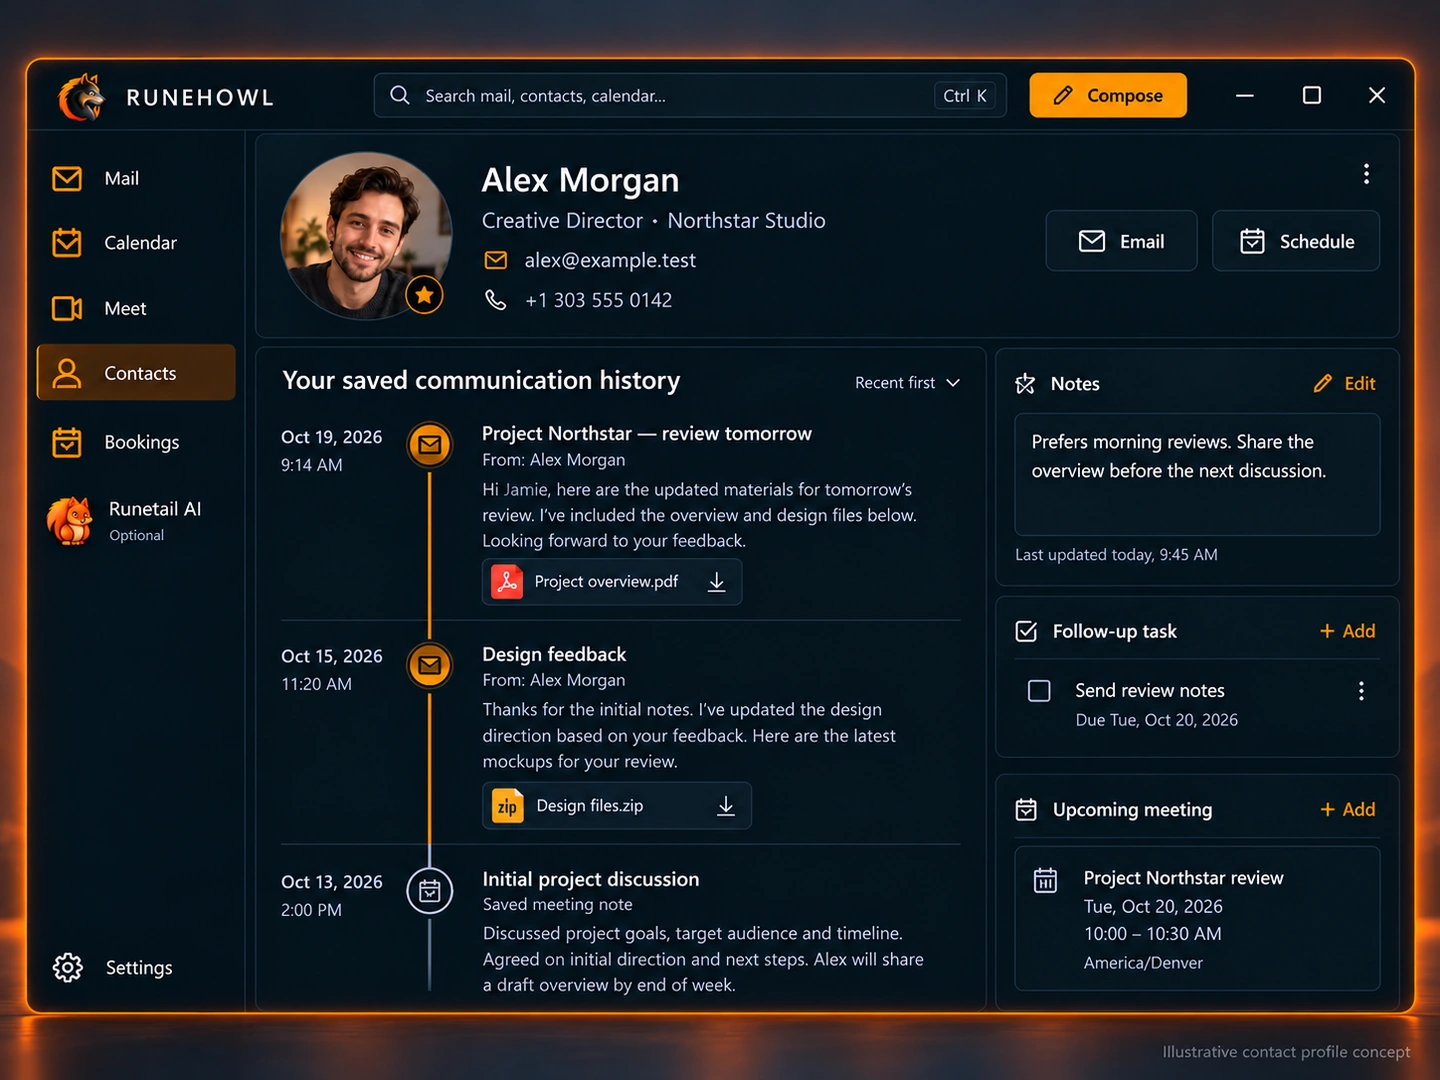This screenshot has width=1440, height=1080.
Task: Click the Notes pin icon
Action: pos(1026,384)
